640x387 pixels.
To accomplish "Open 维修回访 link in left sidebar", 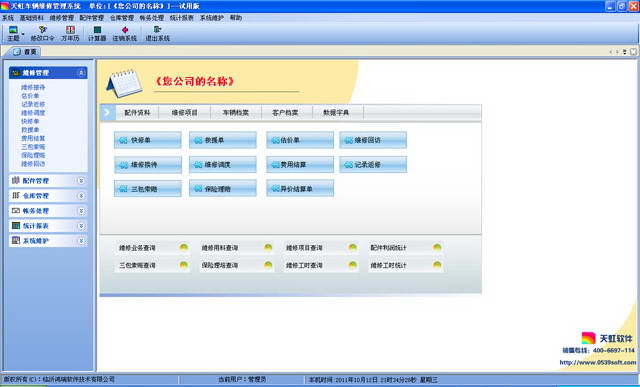I will point(33,164).
